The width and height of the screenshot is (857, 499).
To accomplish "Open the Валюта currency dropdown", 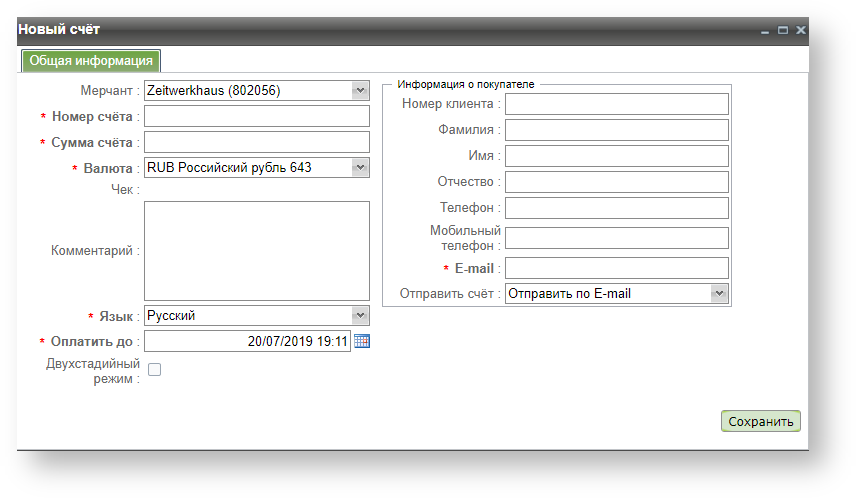I will tap(360, 168).
